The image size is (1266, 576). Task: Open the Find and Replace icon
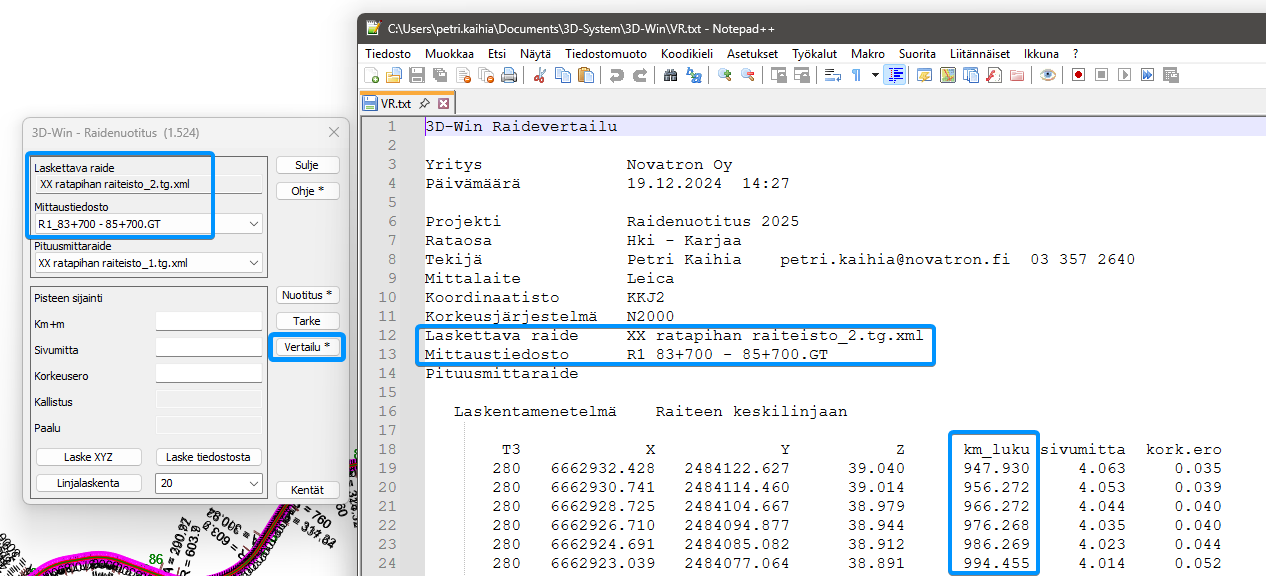(x=694, y=75)
